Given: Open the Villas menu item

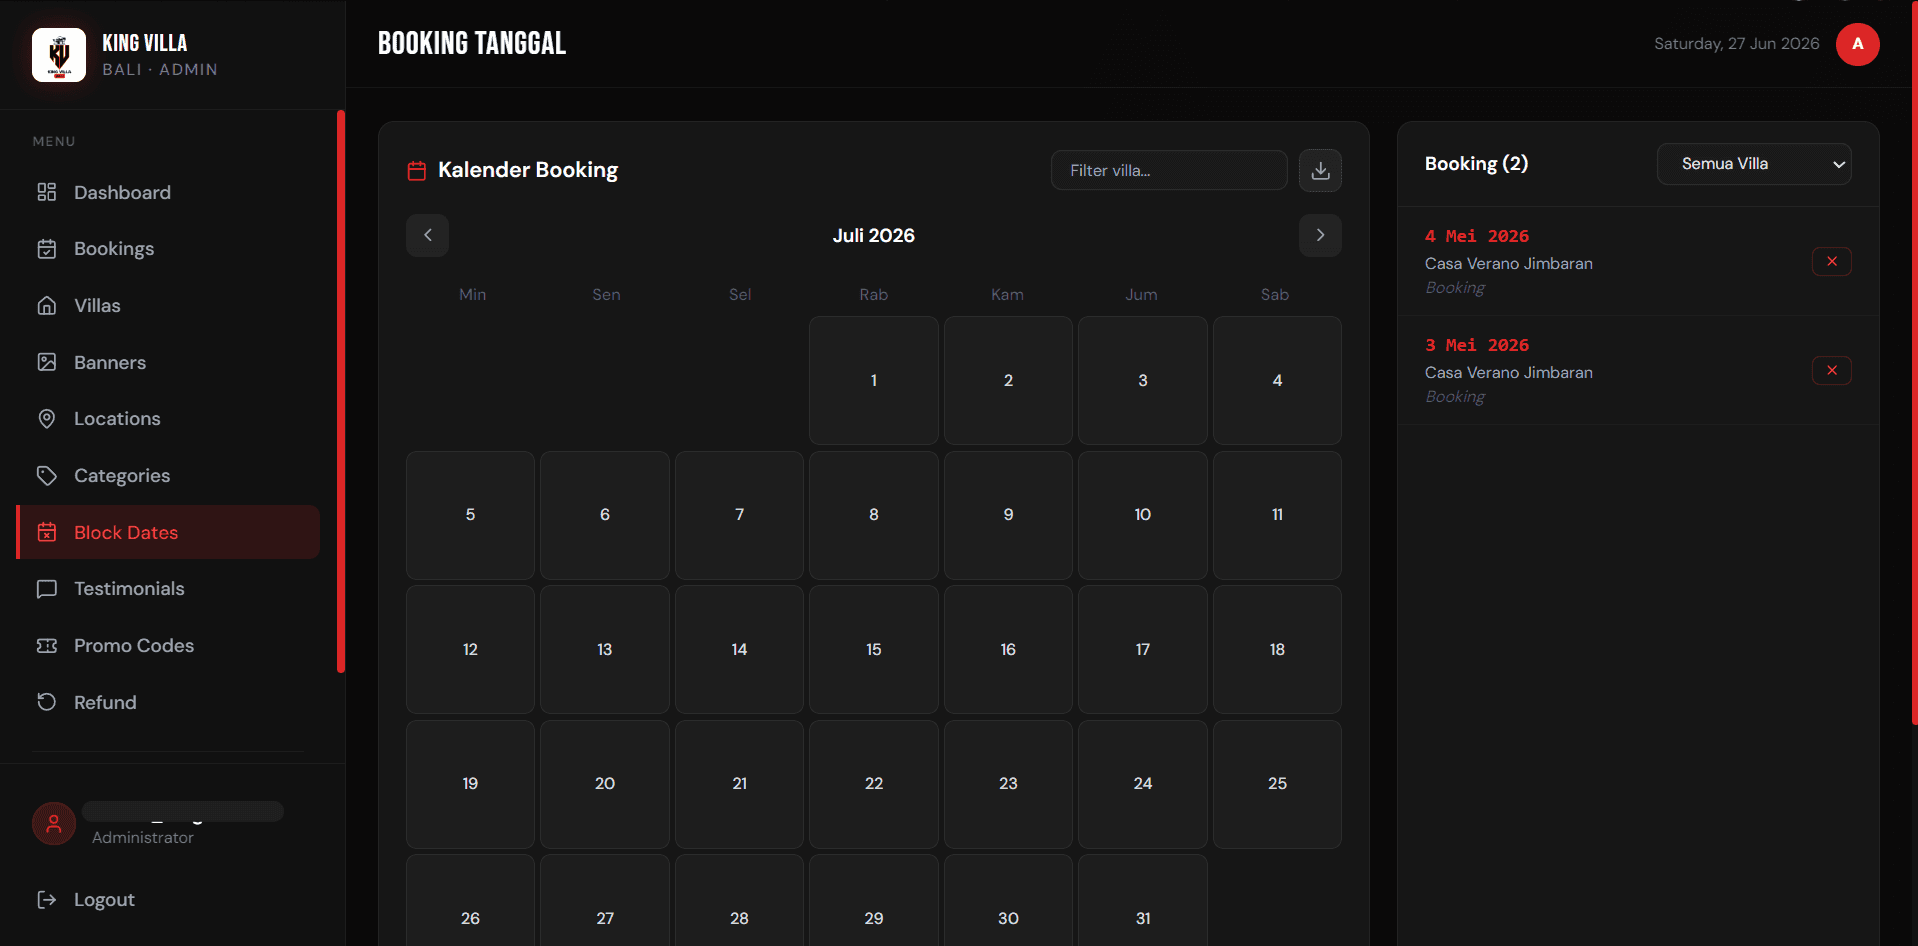Looking at the screenshot, I should click(168, 306).
